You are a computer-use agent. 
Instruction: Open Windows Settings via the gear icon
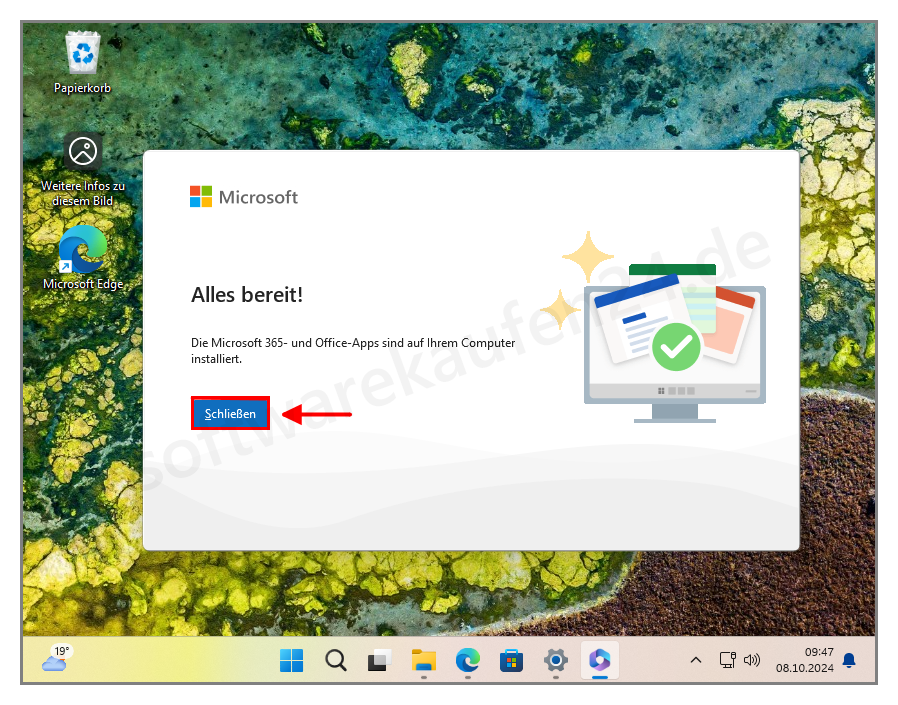(555, 661)
